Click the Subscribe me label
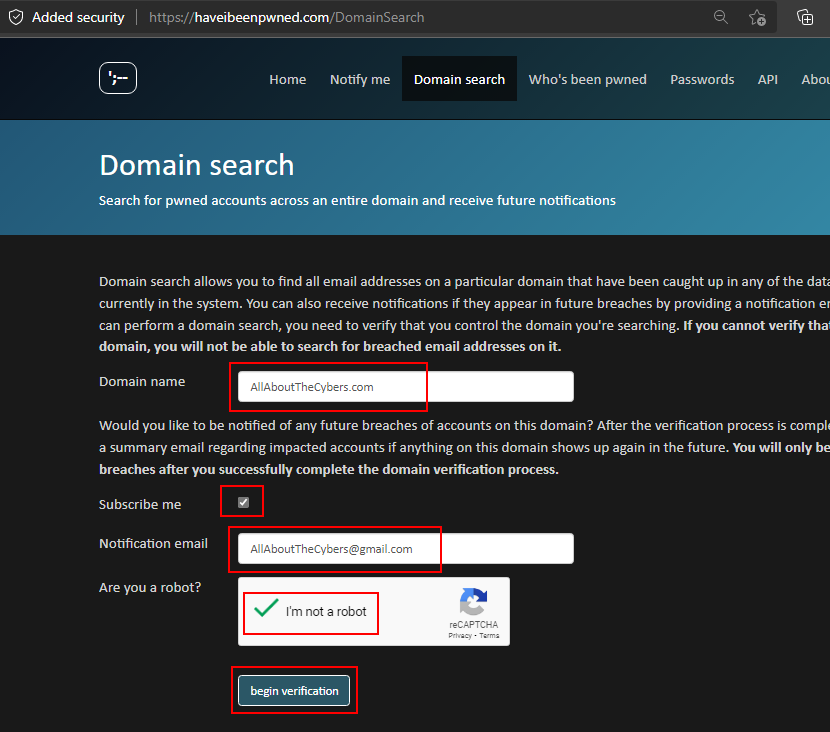This screenshot has width=830, height=732. pyautogui.click(x=140, y=504)
